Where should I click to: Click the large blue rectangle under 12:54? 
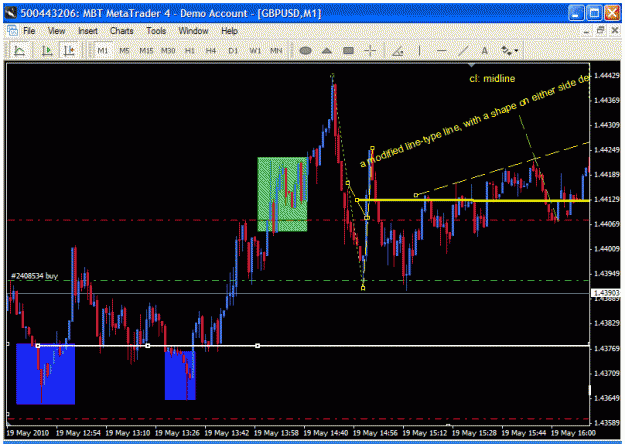point(45,374)
